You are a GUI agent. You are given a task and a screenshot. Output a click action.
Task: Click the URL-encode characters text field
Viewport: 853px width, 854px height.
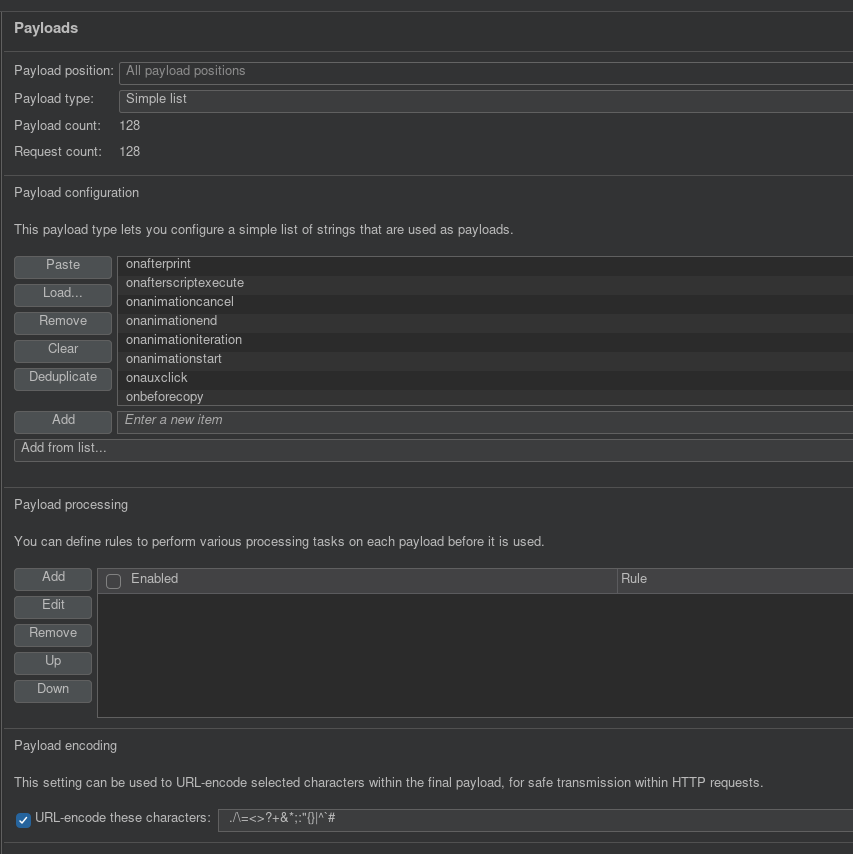tap(534, 820)
